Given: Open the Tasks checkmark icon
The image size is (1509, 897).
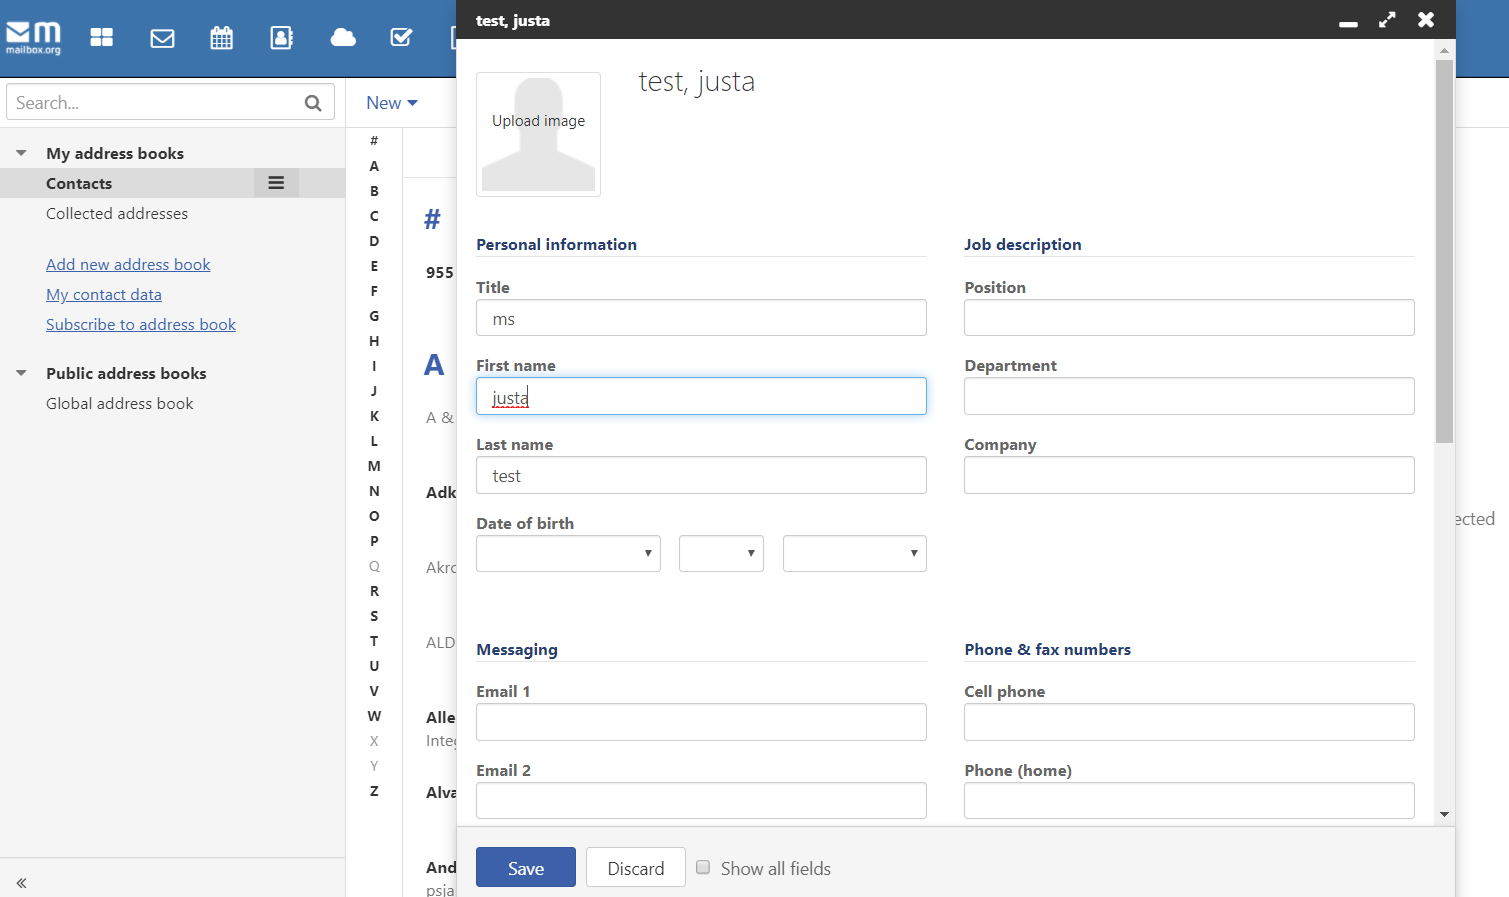Looking at the screenshot, I should pos(401,38).
